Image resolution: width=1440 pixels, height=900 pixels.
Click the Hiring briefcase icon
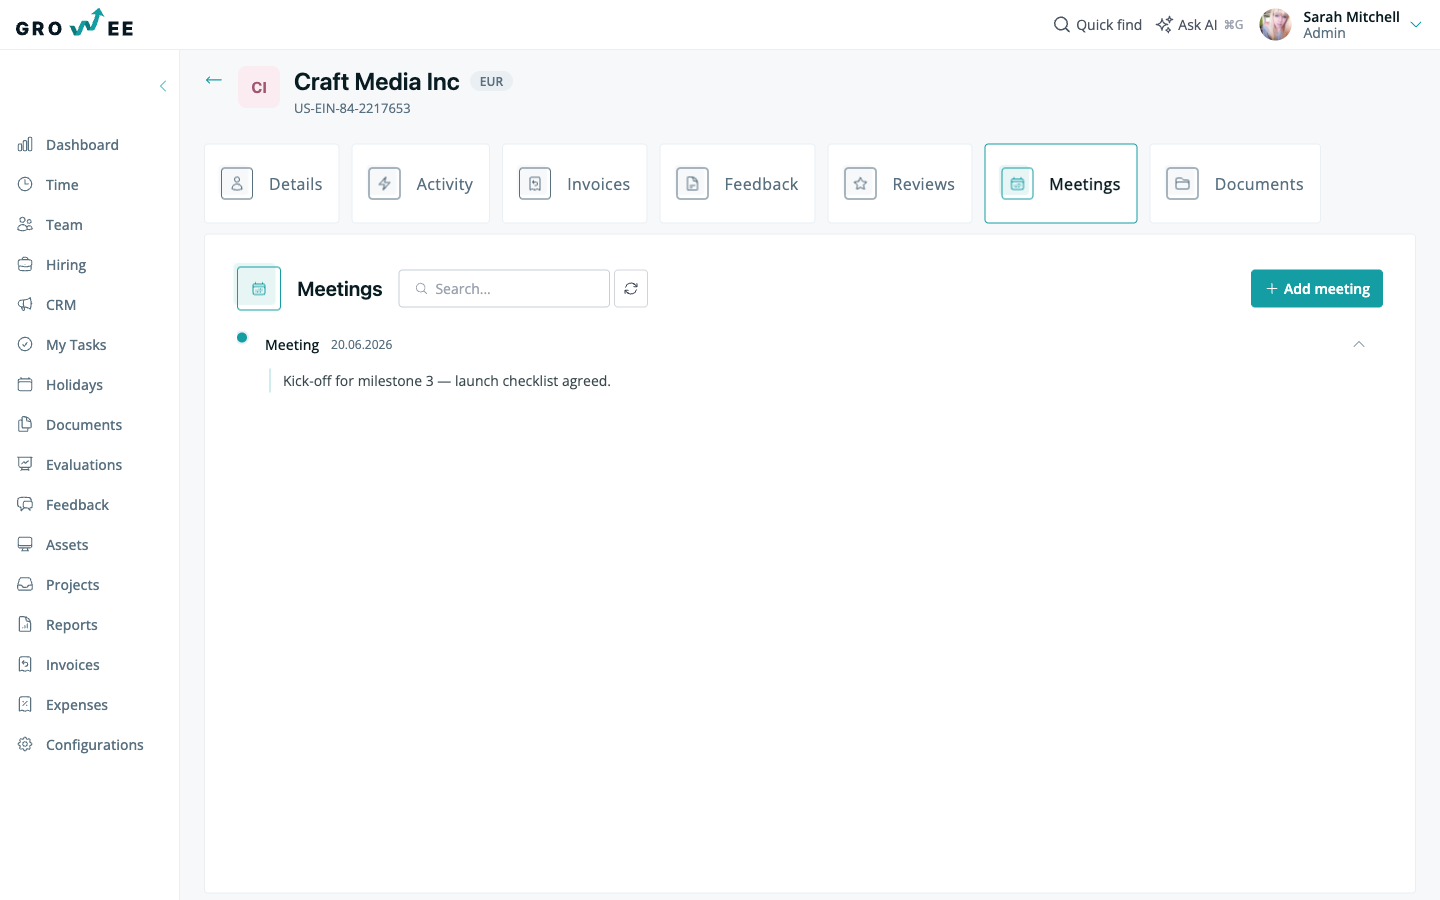tap(25, 264)
